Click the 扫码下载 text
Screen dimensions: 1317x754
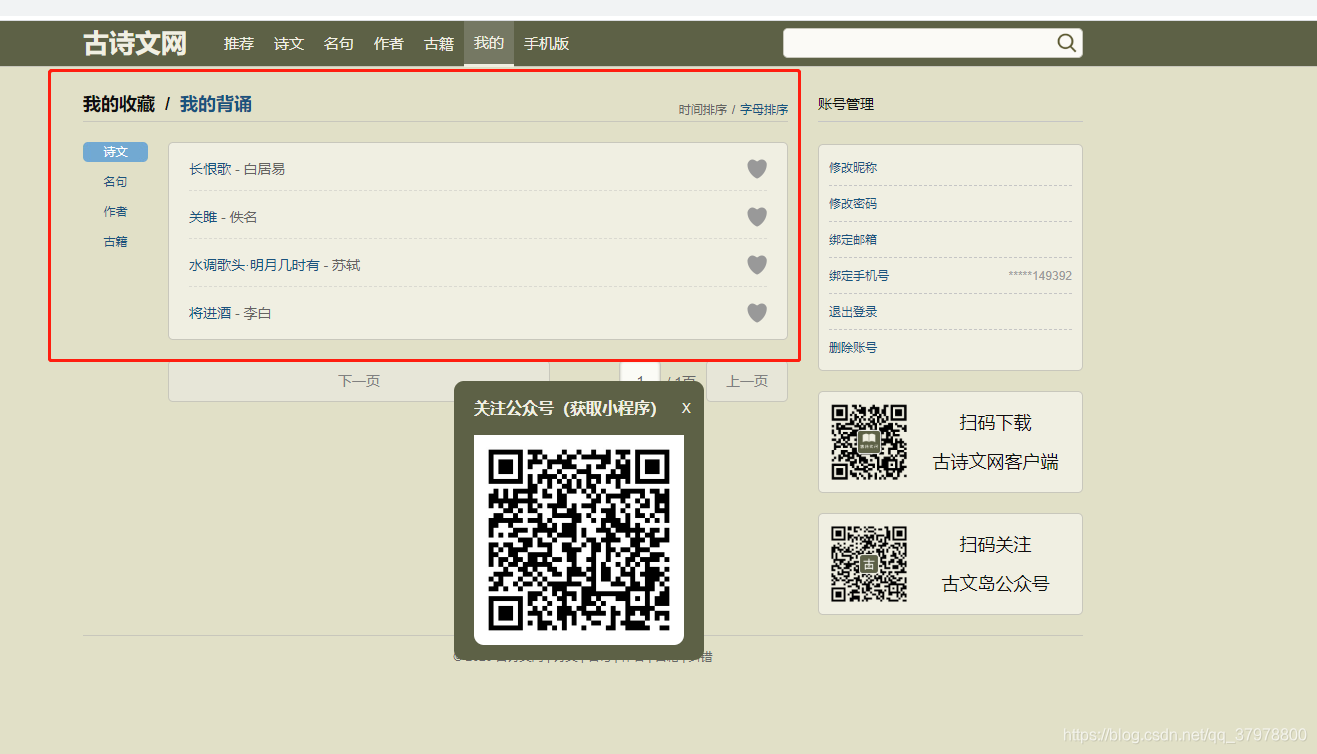pyautogui.click(x=995, y=423)
